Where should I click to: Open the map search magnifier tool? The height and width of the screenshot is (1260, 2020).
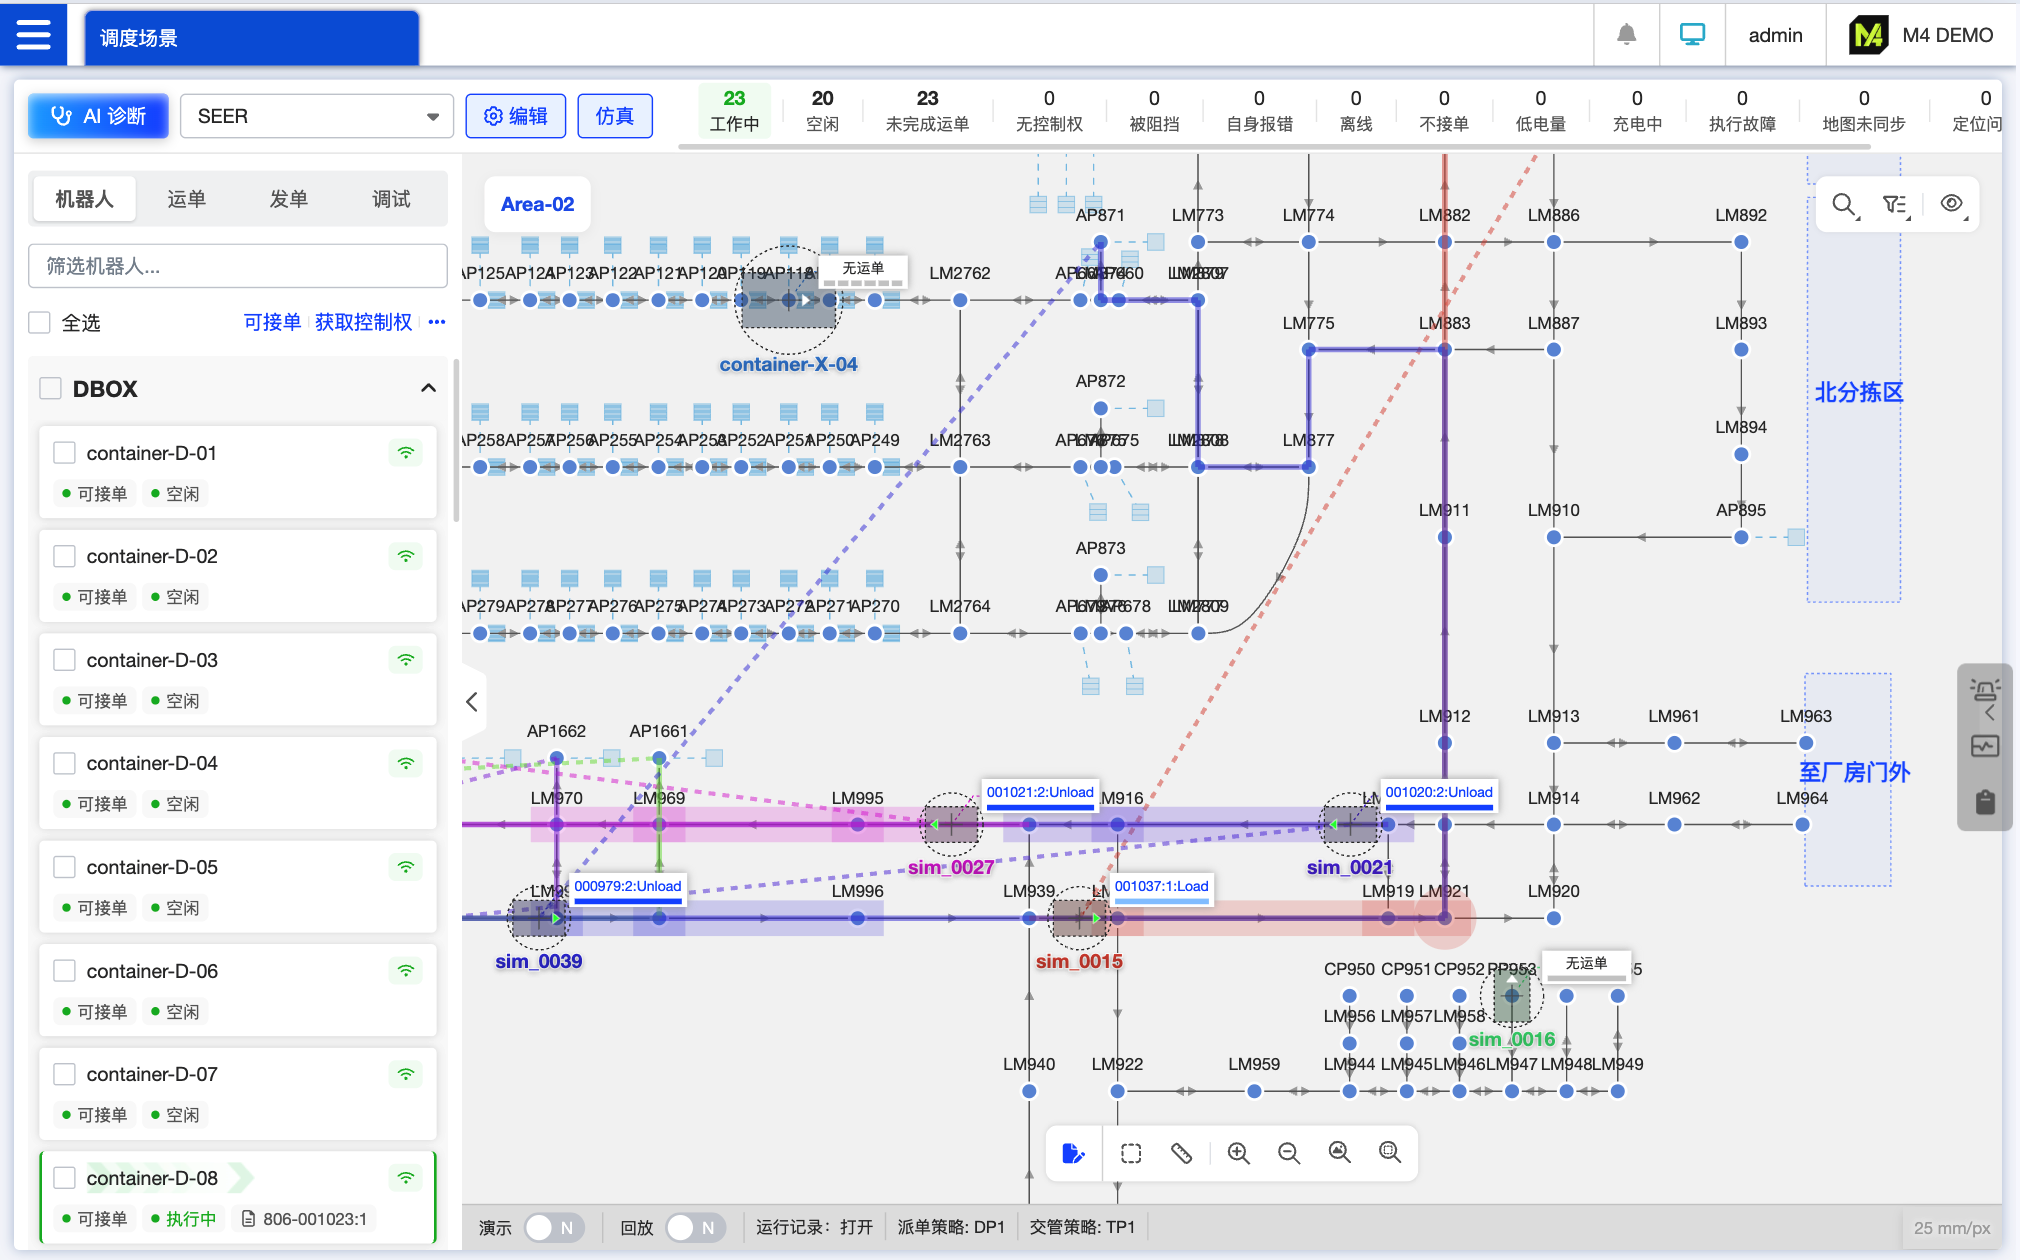[x=1844, y=205]
